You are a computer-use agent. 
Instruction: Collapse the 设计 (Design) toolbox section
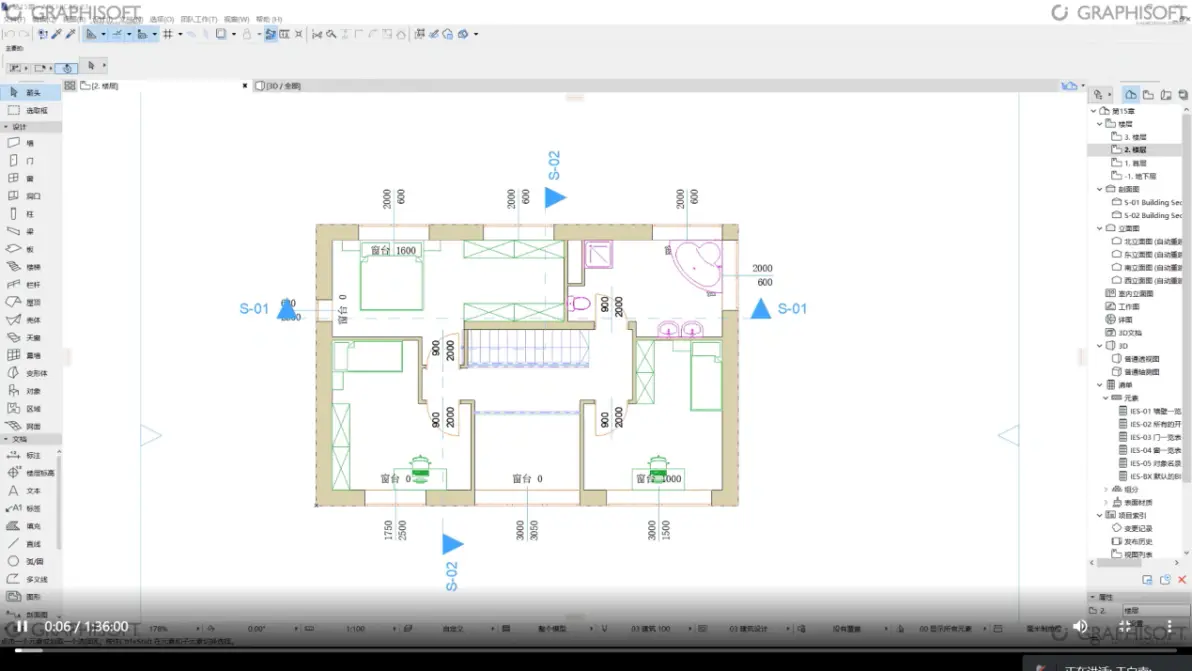pyautogui.click(x=6, y=127)
